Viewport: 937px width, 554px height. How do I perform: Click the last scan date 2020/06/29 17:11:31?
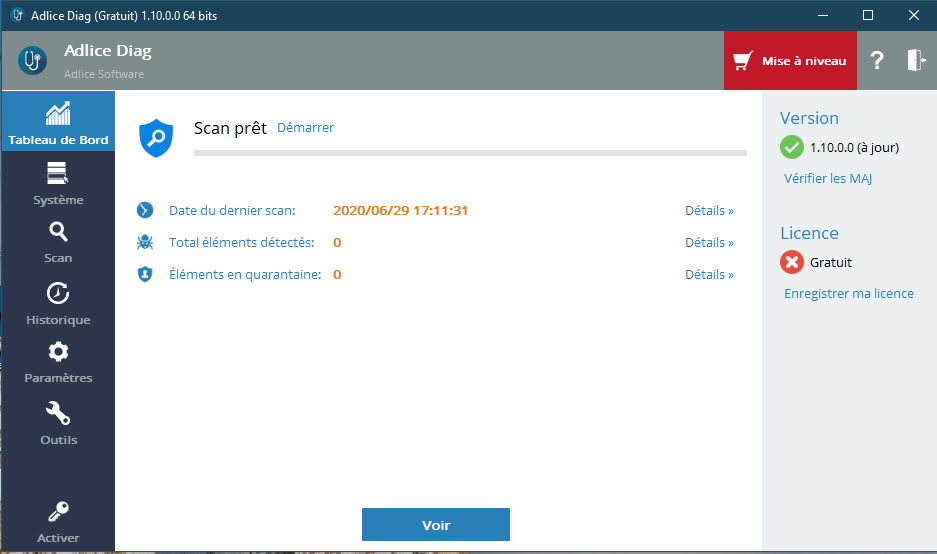(400, 210)
